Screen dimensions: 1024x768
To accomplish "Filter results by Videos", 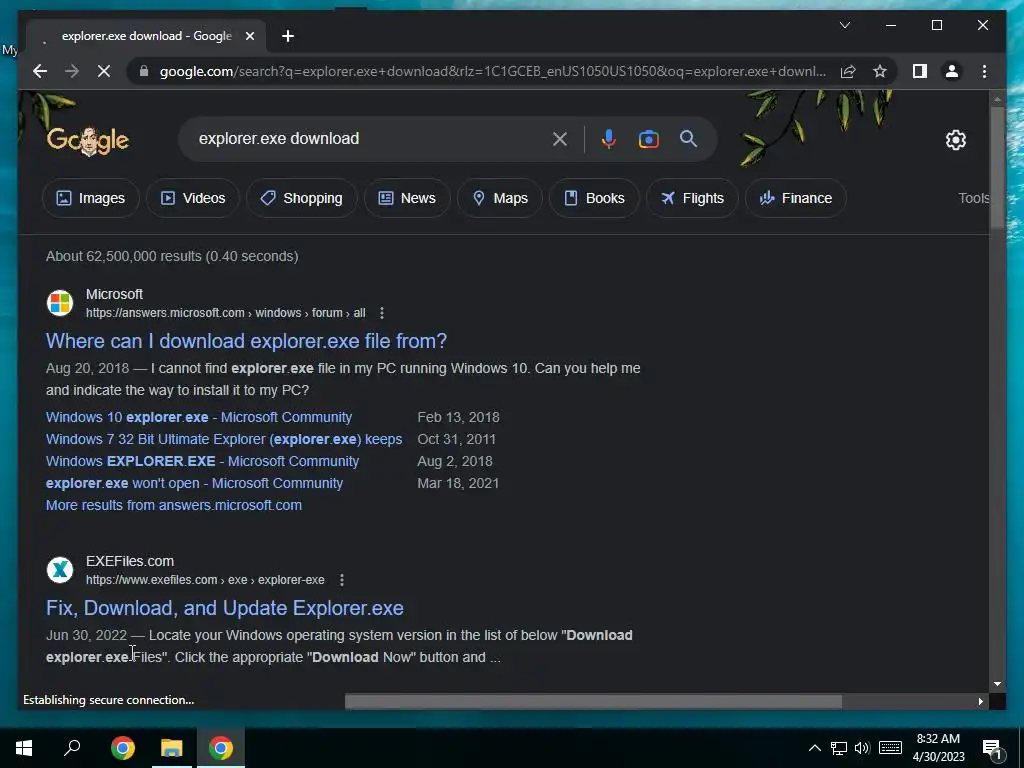I will (x=193, y=198).
